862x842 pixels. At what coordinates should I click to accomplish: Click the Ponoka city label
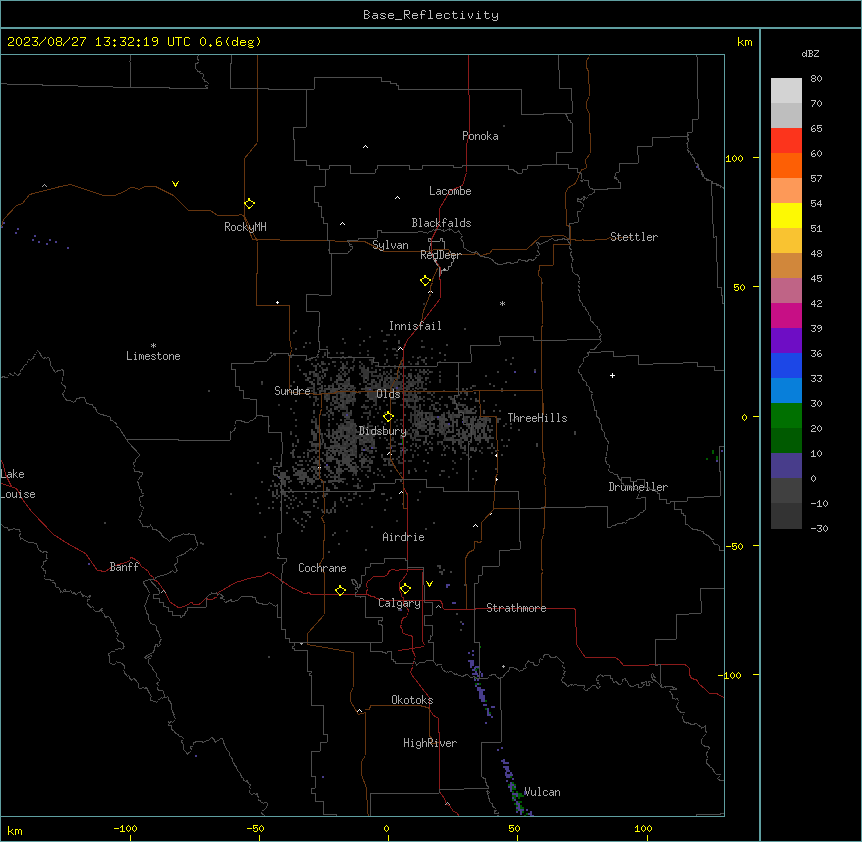click(x=480, y=136)
